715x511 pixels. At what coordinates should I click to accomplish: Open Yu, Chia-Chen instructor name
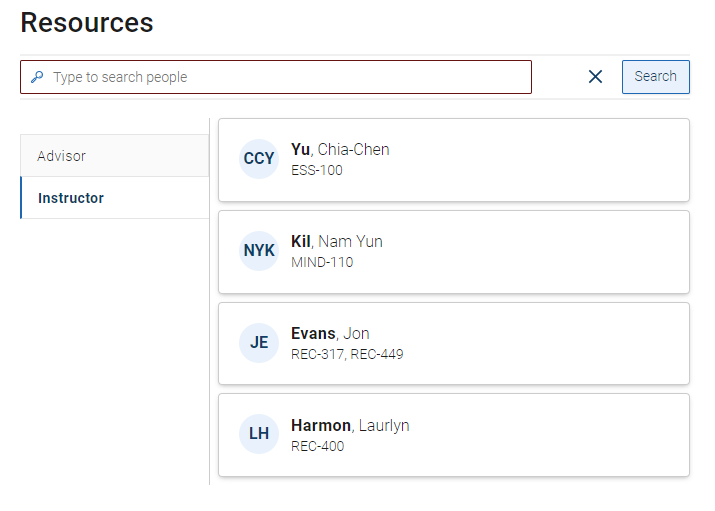click(340, 150)
